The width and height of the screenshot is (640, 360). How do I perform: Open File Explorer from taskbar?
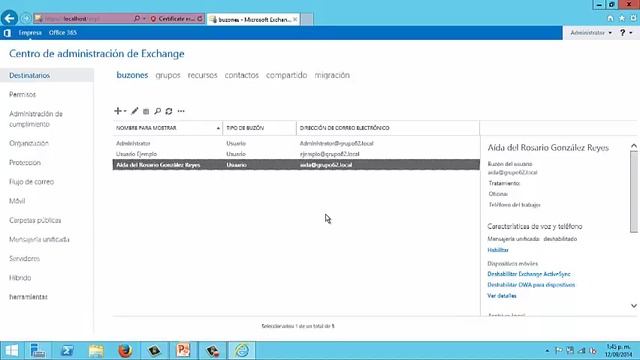pos(96,350)
